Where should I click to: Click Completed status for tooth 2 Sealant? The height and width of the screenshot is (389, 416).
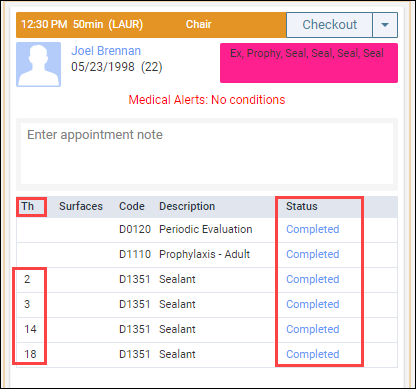(313, 279)
